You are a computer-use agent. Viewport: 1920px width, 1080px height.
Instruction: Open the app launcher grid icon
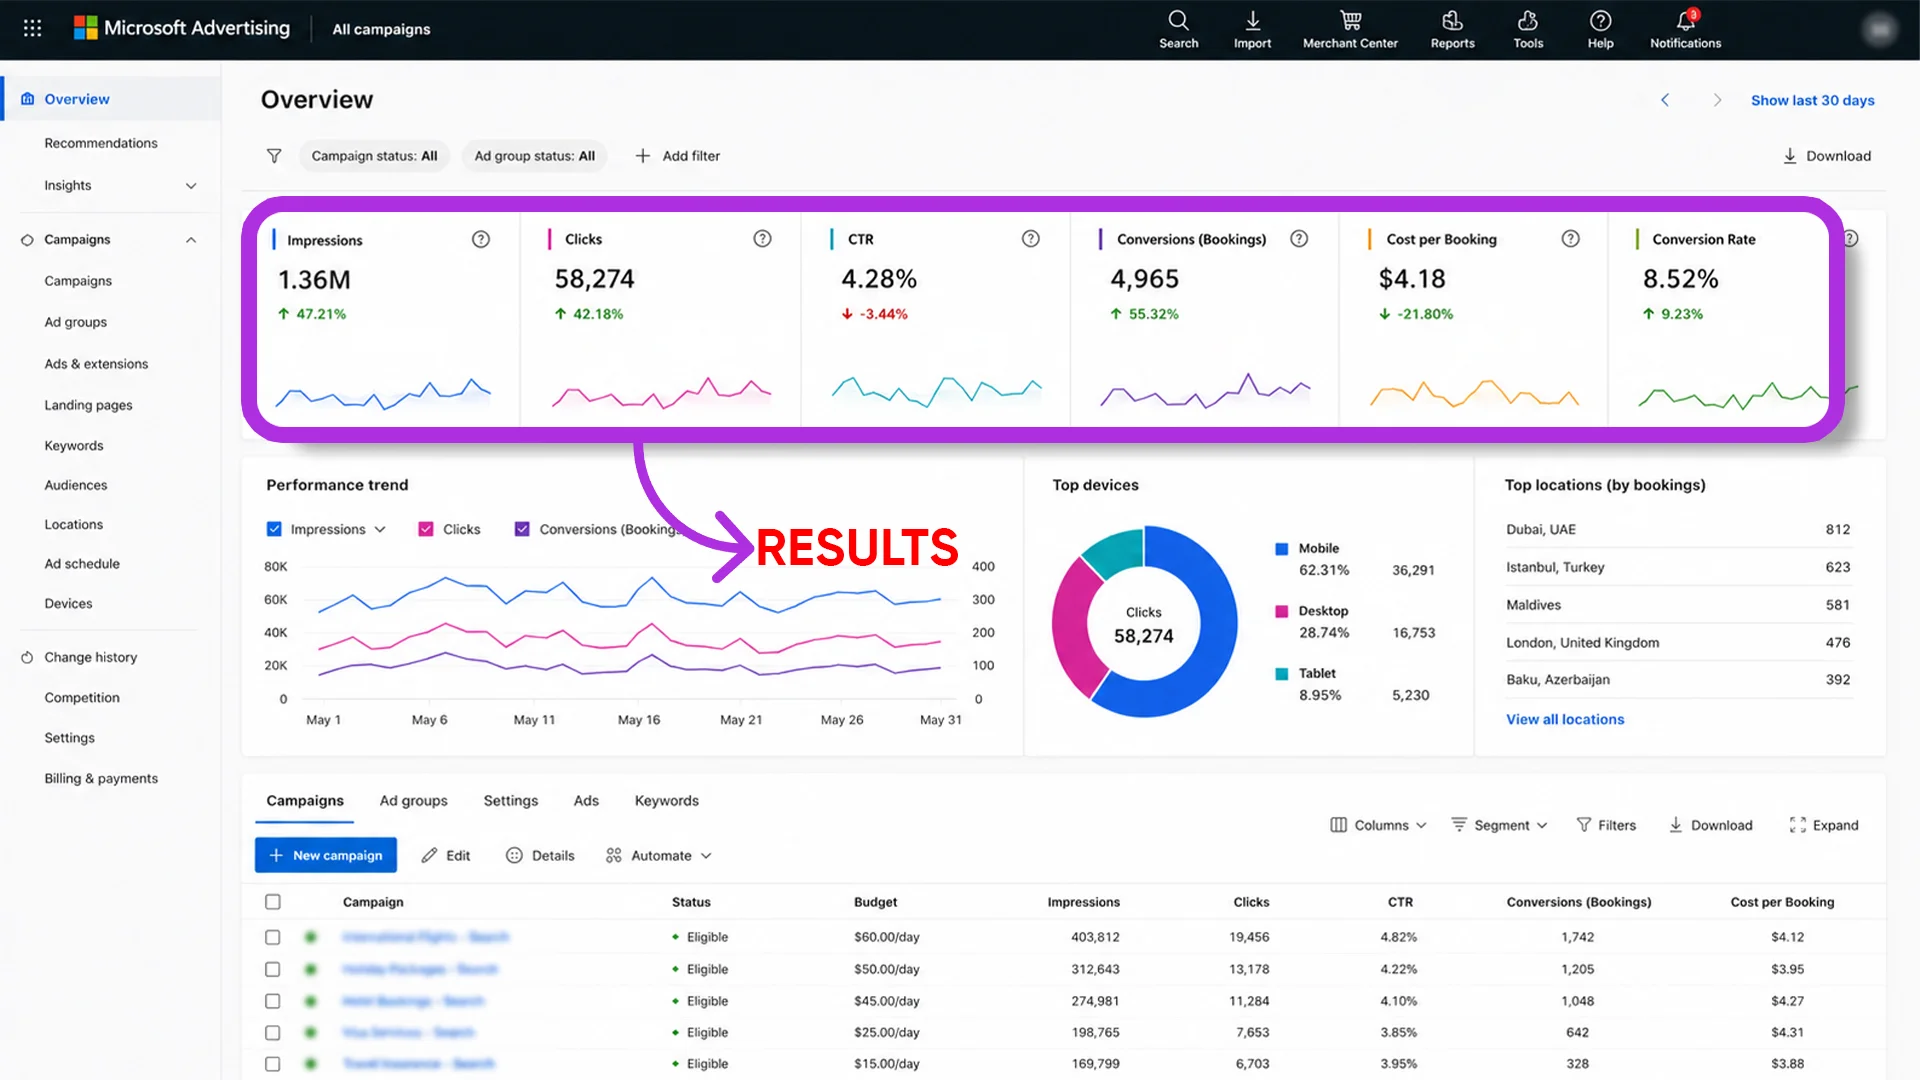[32, 28]
